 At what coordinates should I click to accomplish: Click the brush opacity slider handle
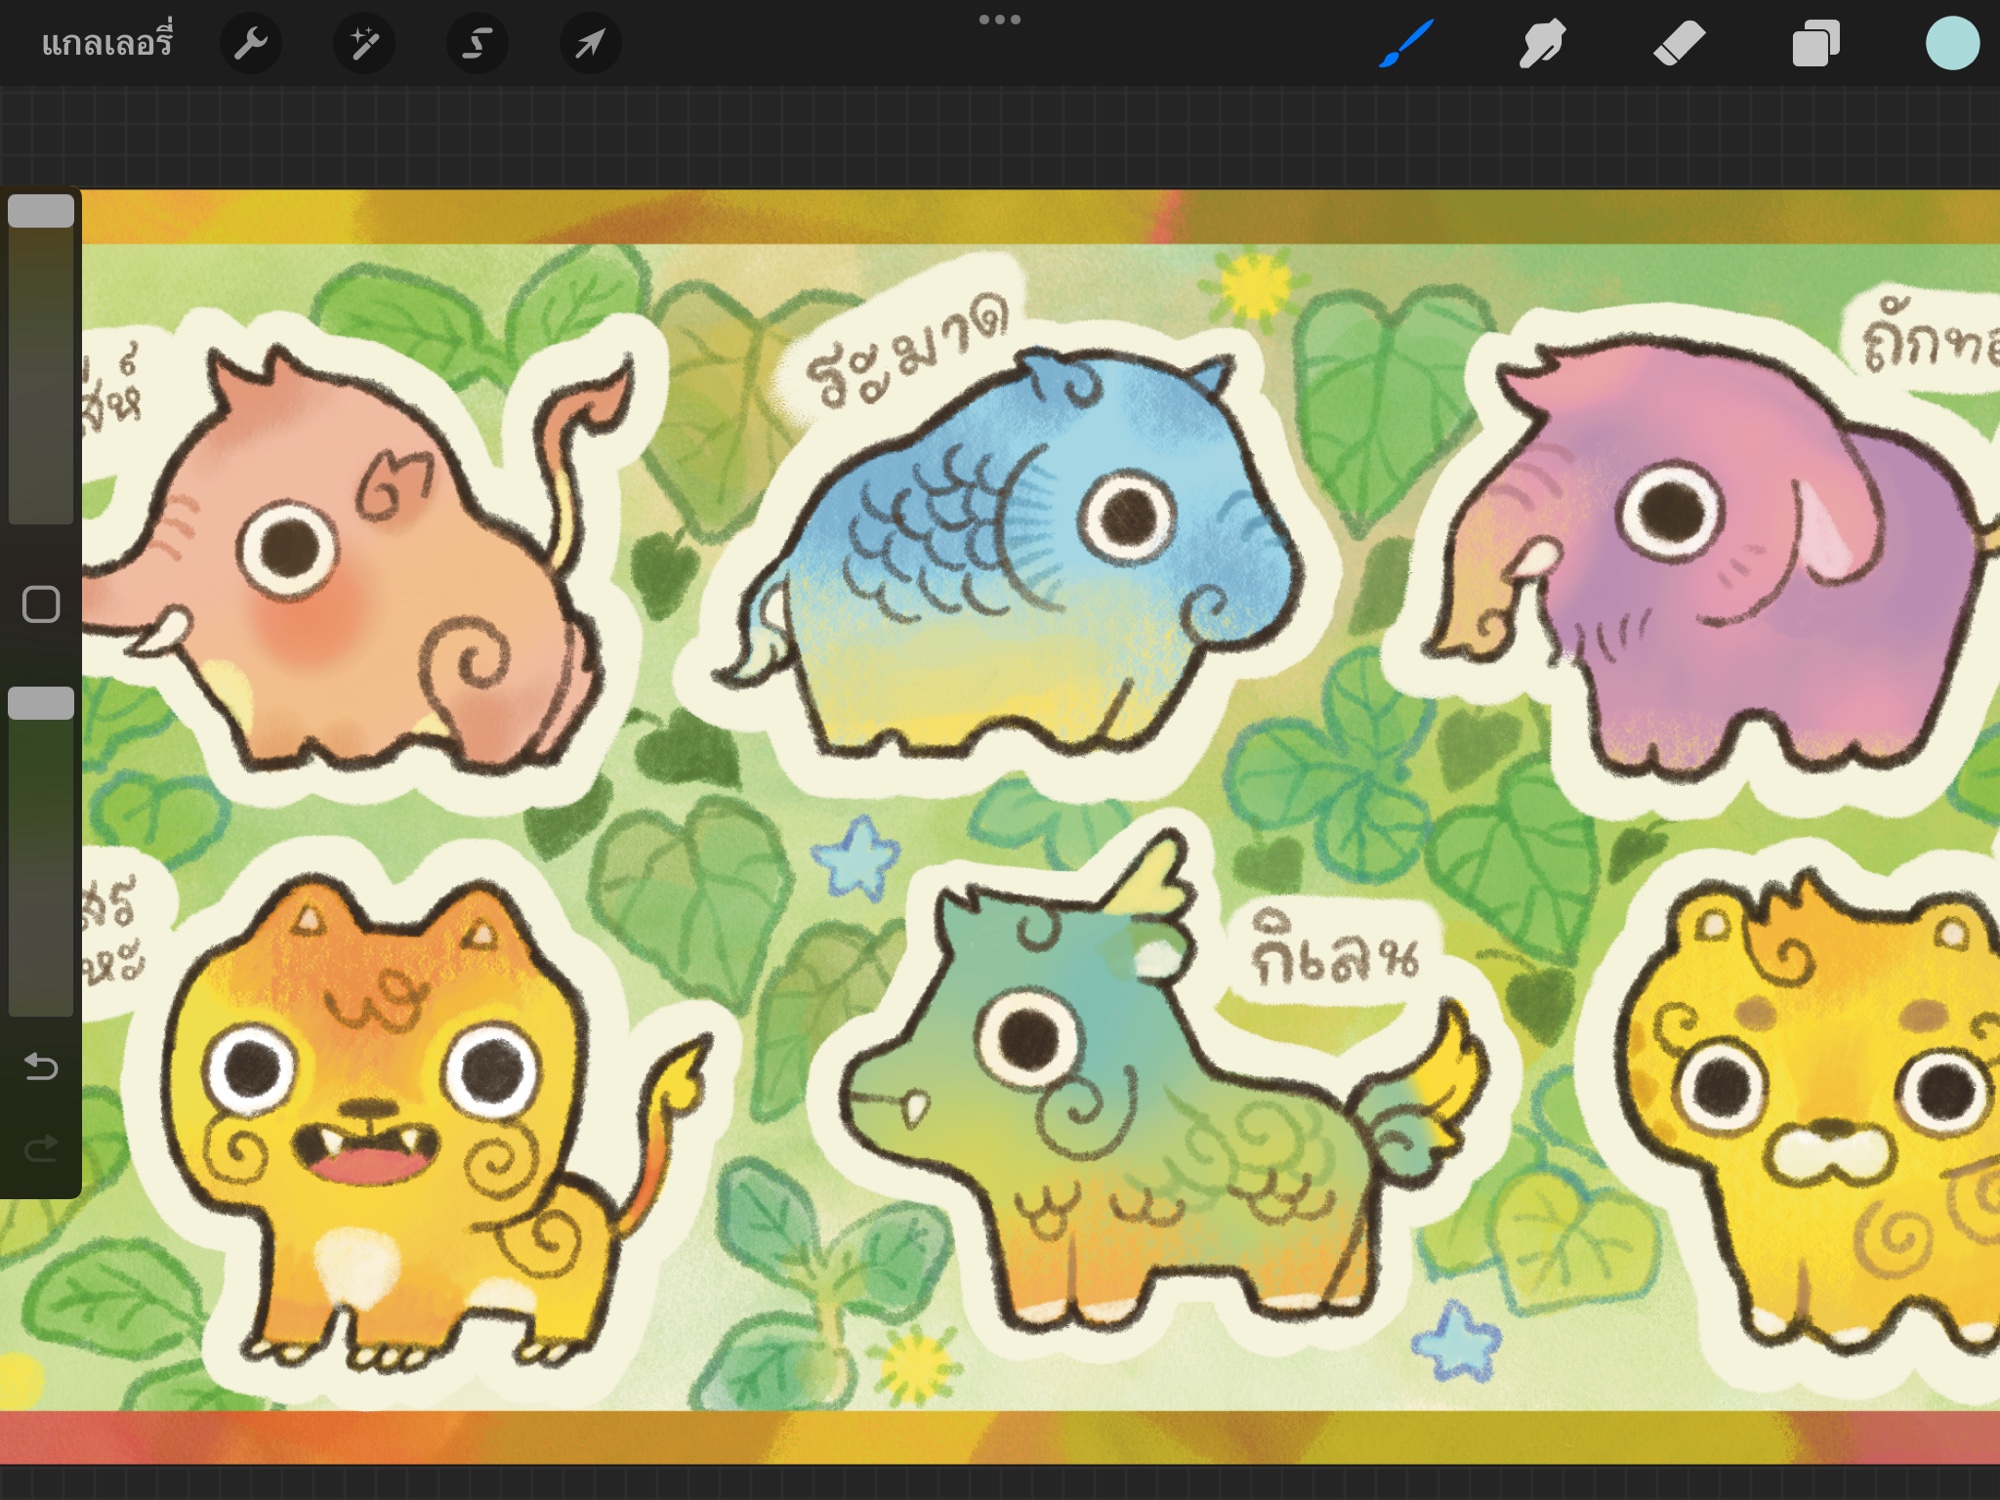41,703
